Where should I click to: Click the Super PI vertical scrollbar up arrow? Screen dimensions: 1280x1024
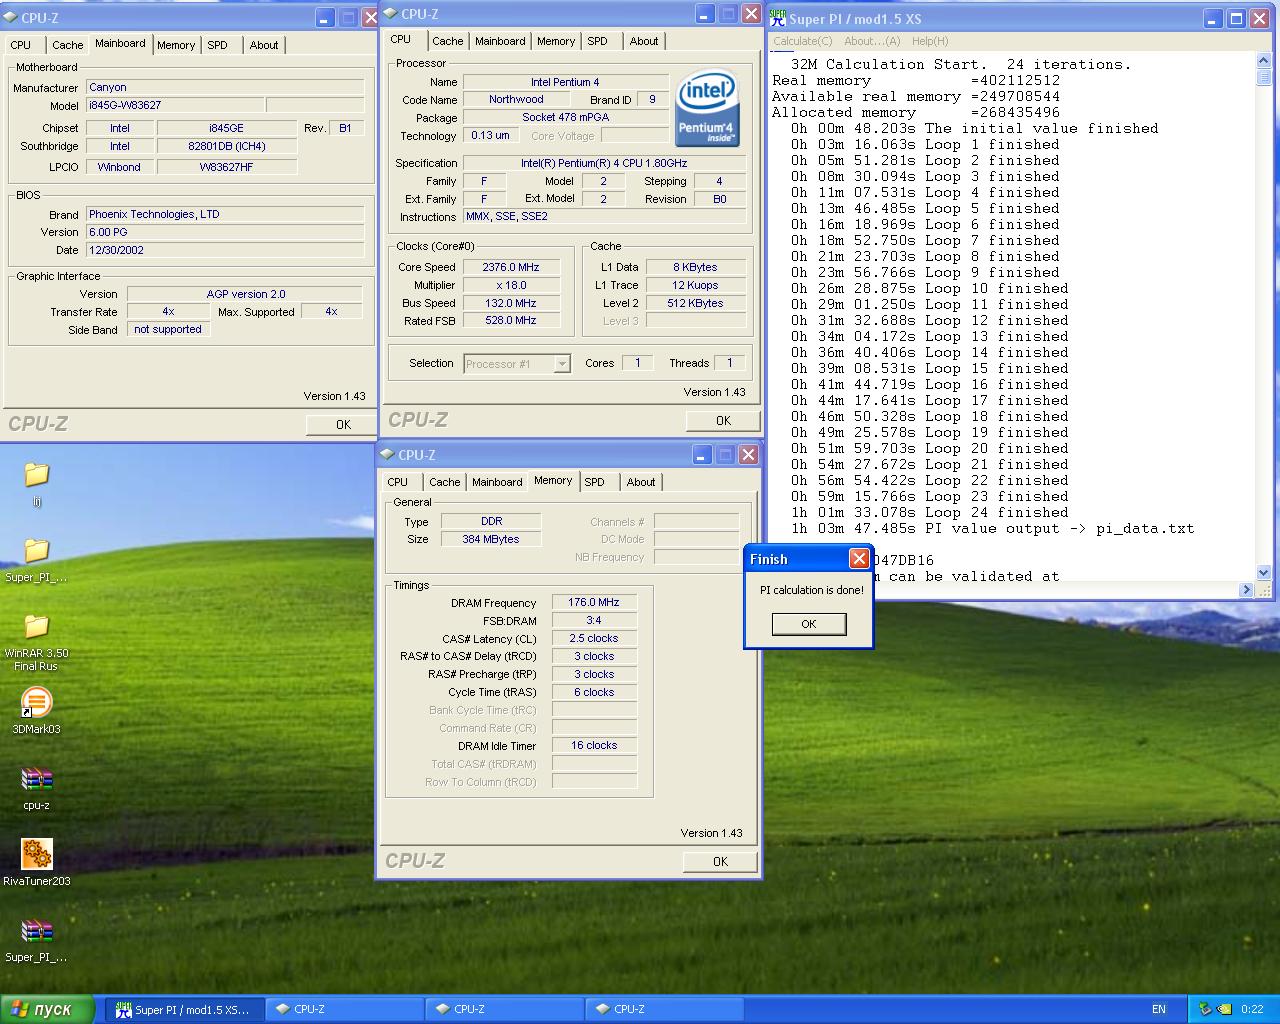(x=1263, y=62)
